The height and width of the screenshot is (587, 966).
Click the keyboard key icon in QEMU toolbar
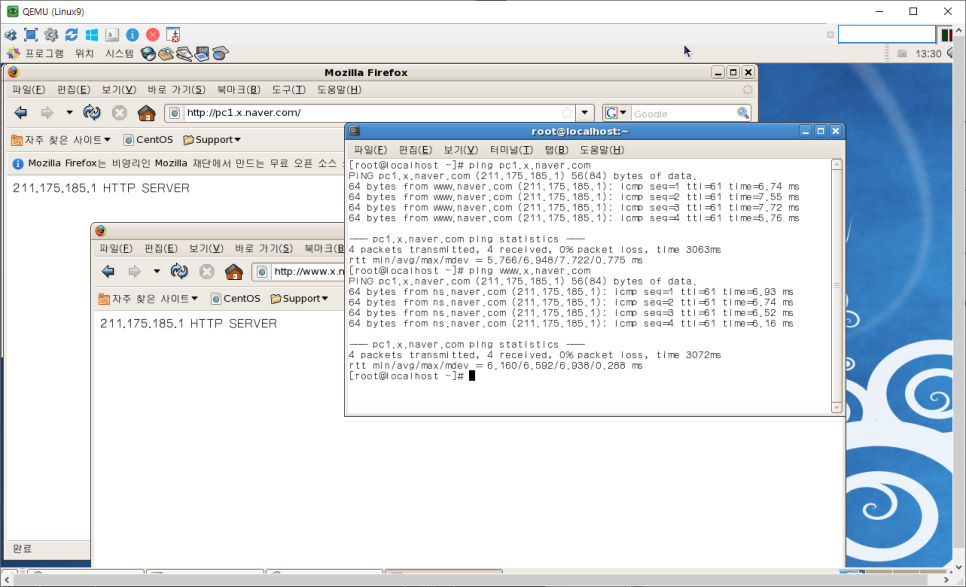pos(112,35)
